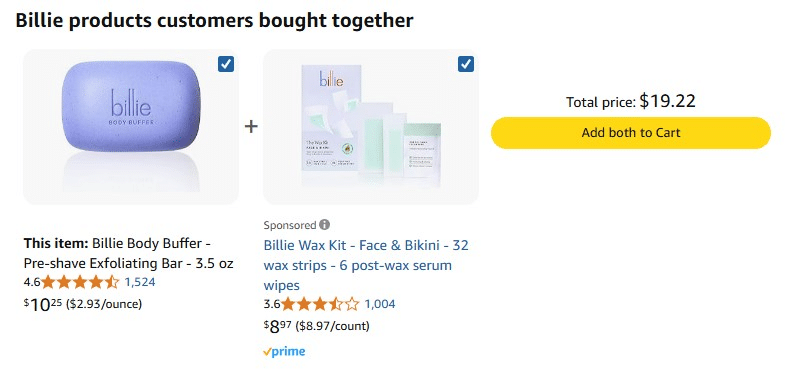Click the Billie Body Buffer item title
Image resolution: width=785 pixels, height=369 pixels.
(x=129, y=253)
